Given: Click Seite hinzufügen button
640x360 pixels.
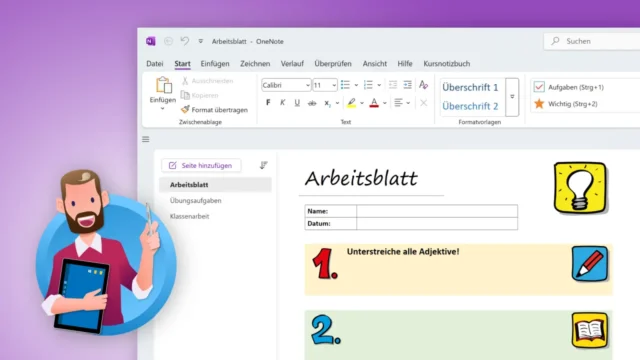Looking at the screenshot, I should coord(201,165).
